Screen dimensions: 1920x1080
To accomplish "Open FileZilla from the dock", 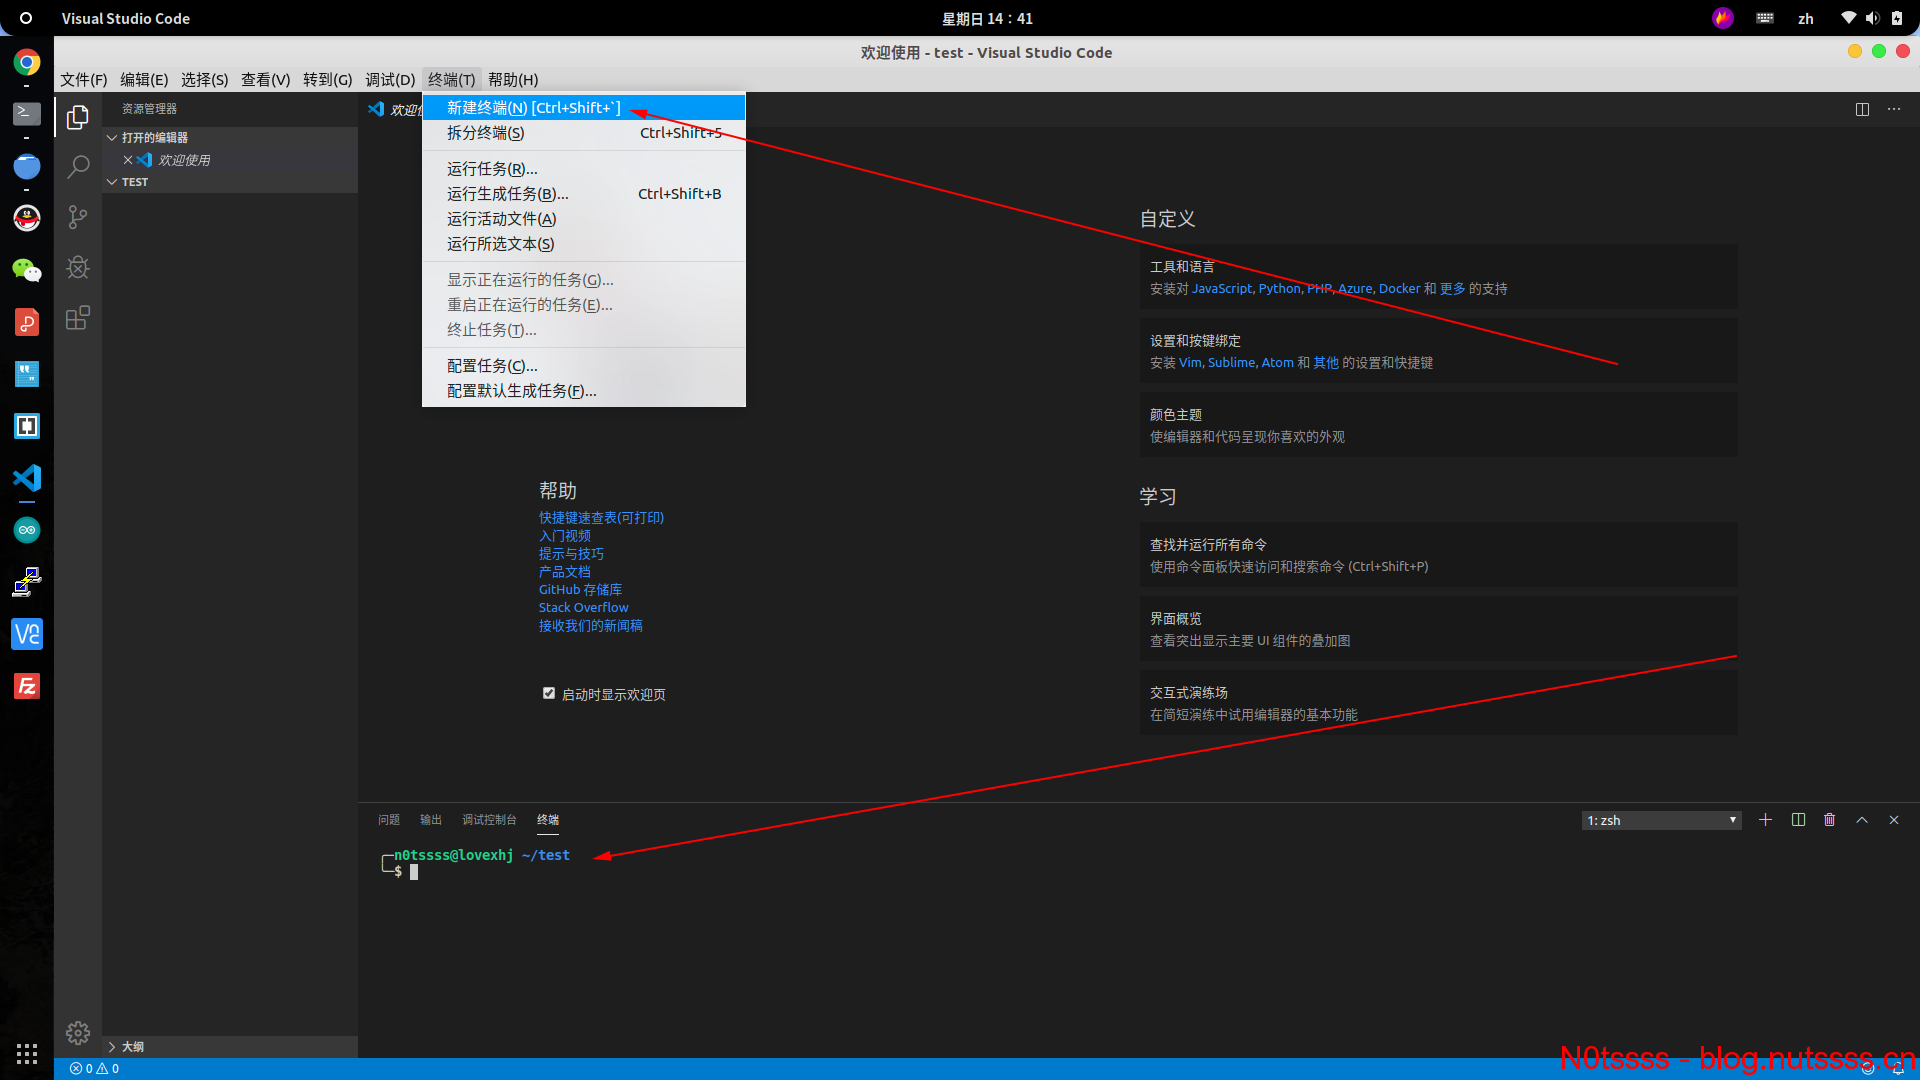I will (x=27, y=686).
